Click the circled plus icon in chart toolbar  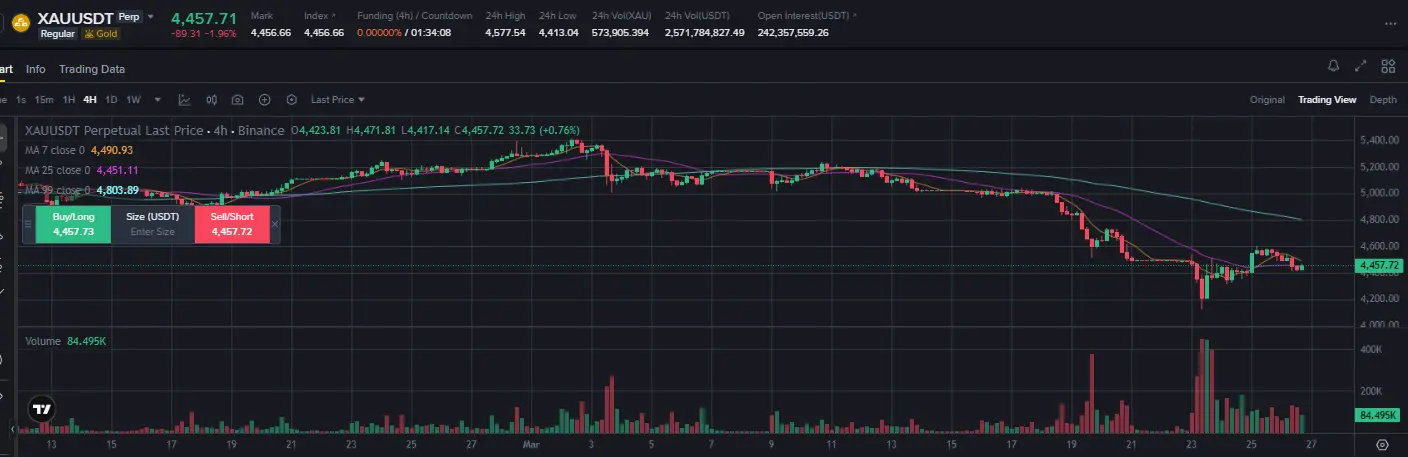(265, 100)
